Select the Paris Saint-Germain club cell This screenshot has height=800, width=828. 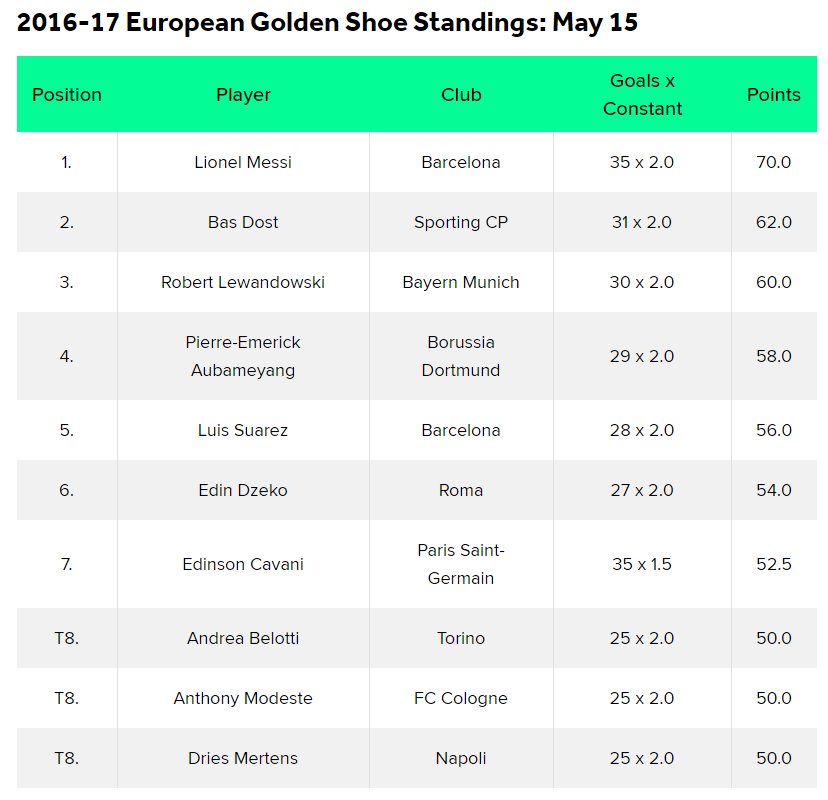tap(461, 564)
